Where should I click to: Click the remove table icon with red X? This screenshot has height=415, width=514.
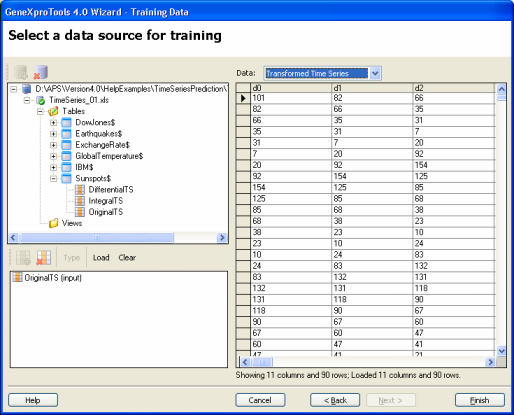tap(44, 258)
